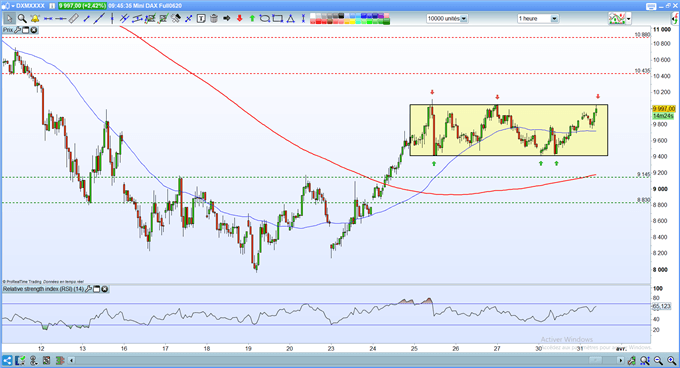The width and height of the screenshot is (680, 368).
Task: Select the short segment drawing tool
Action: point(87,18)
